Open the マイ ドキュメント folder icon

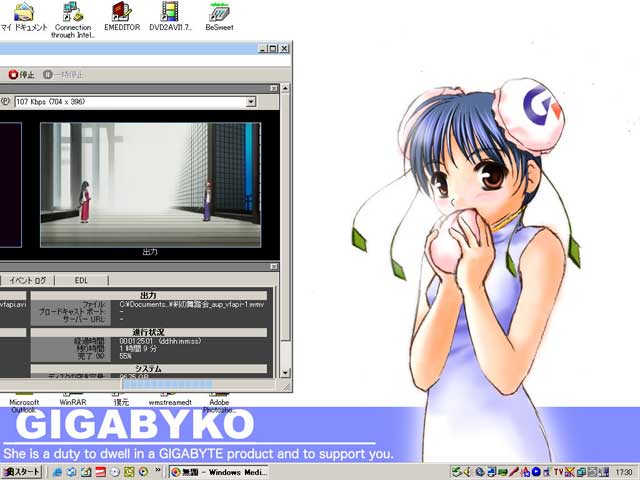[x=23, y=13]
